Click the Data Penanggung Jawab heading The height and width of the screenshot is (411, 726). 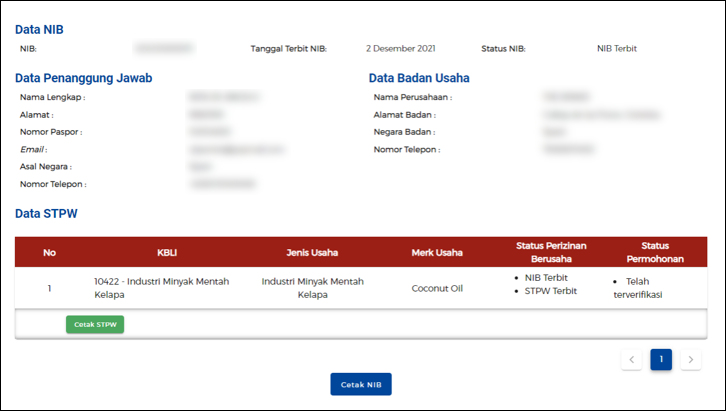click(83, 78)
